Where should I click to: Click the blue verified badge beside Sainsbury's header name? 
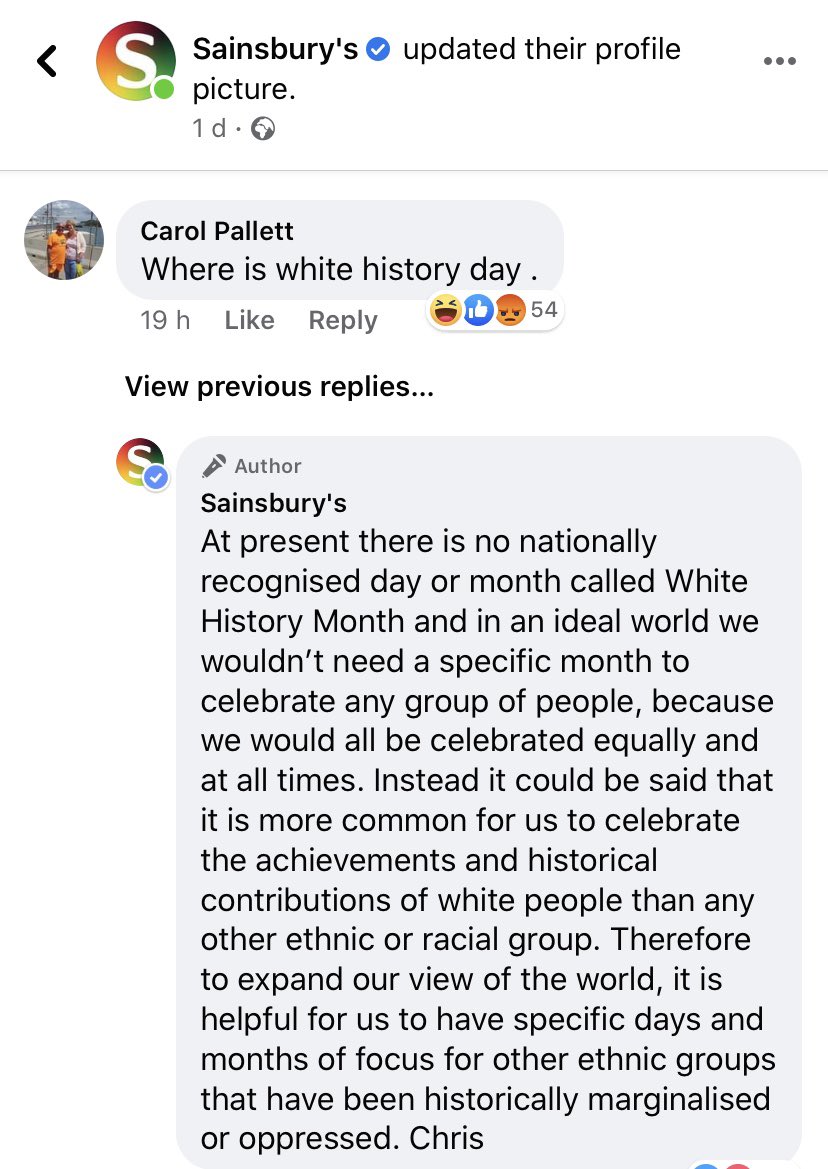coord(379,49)
